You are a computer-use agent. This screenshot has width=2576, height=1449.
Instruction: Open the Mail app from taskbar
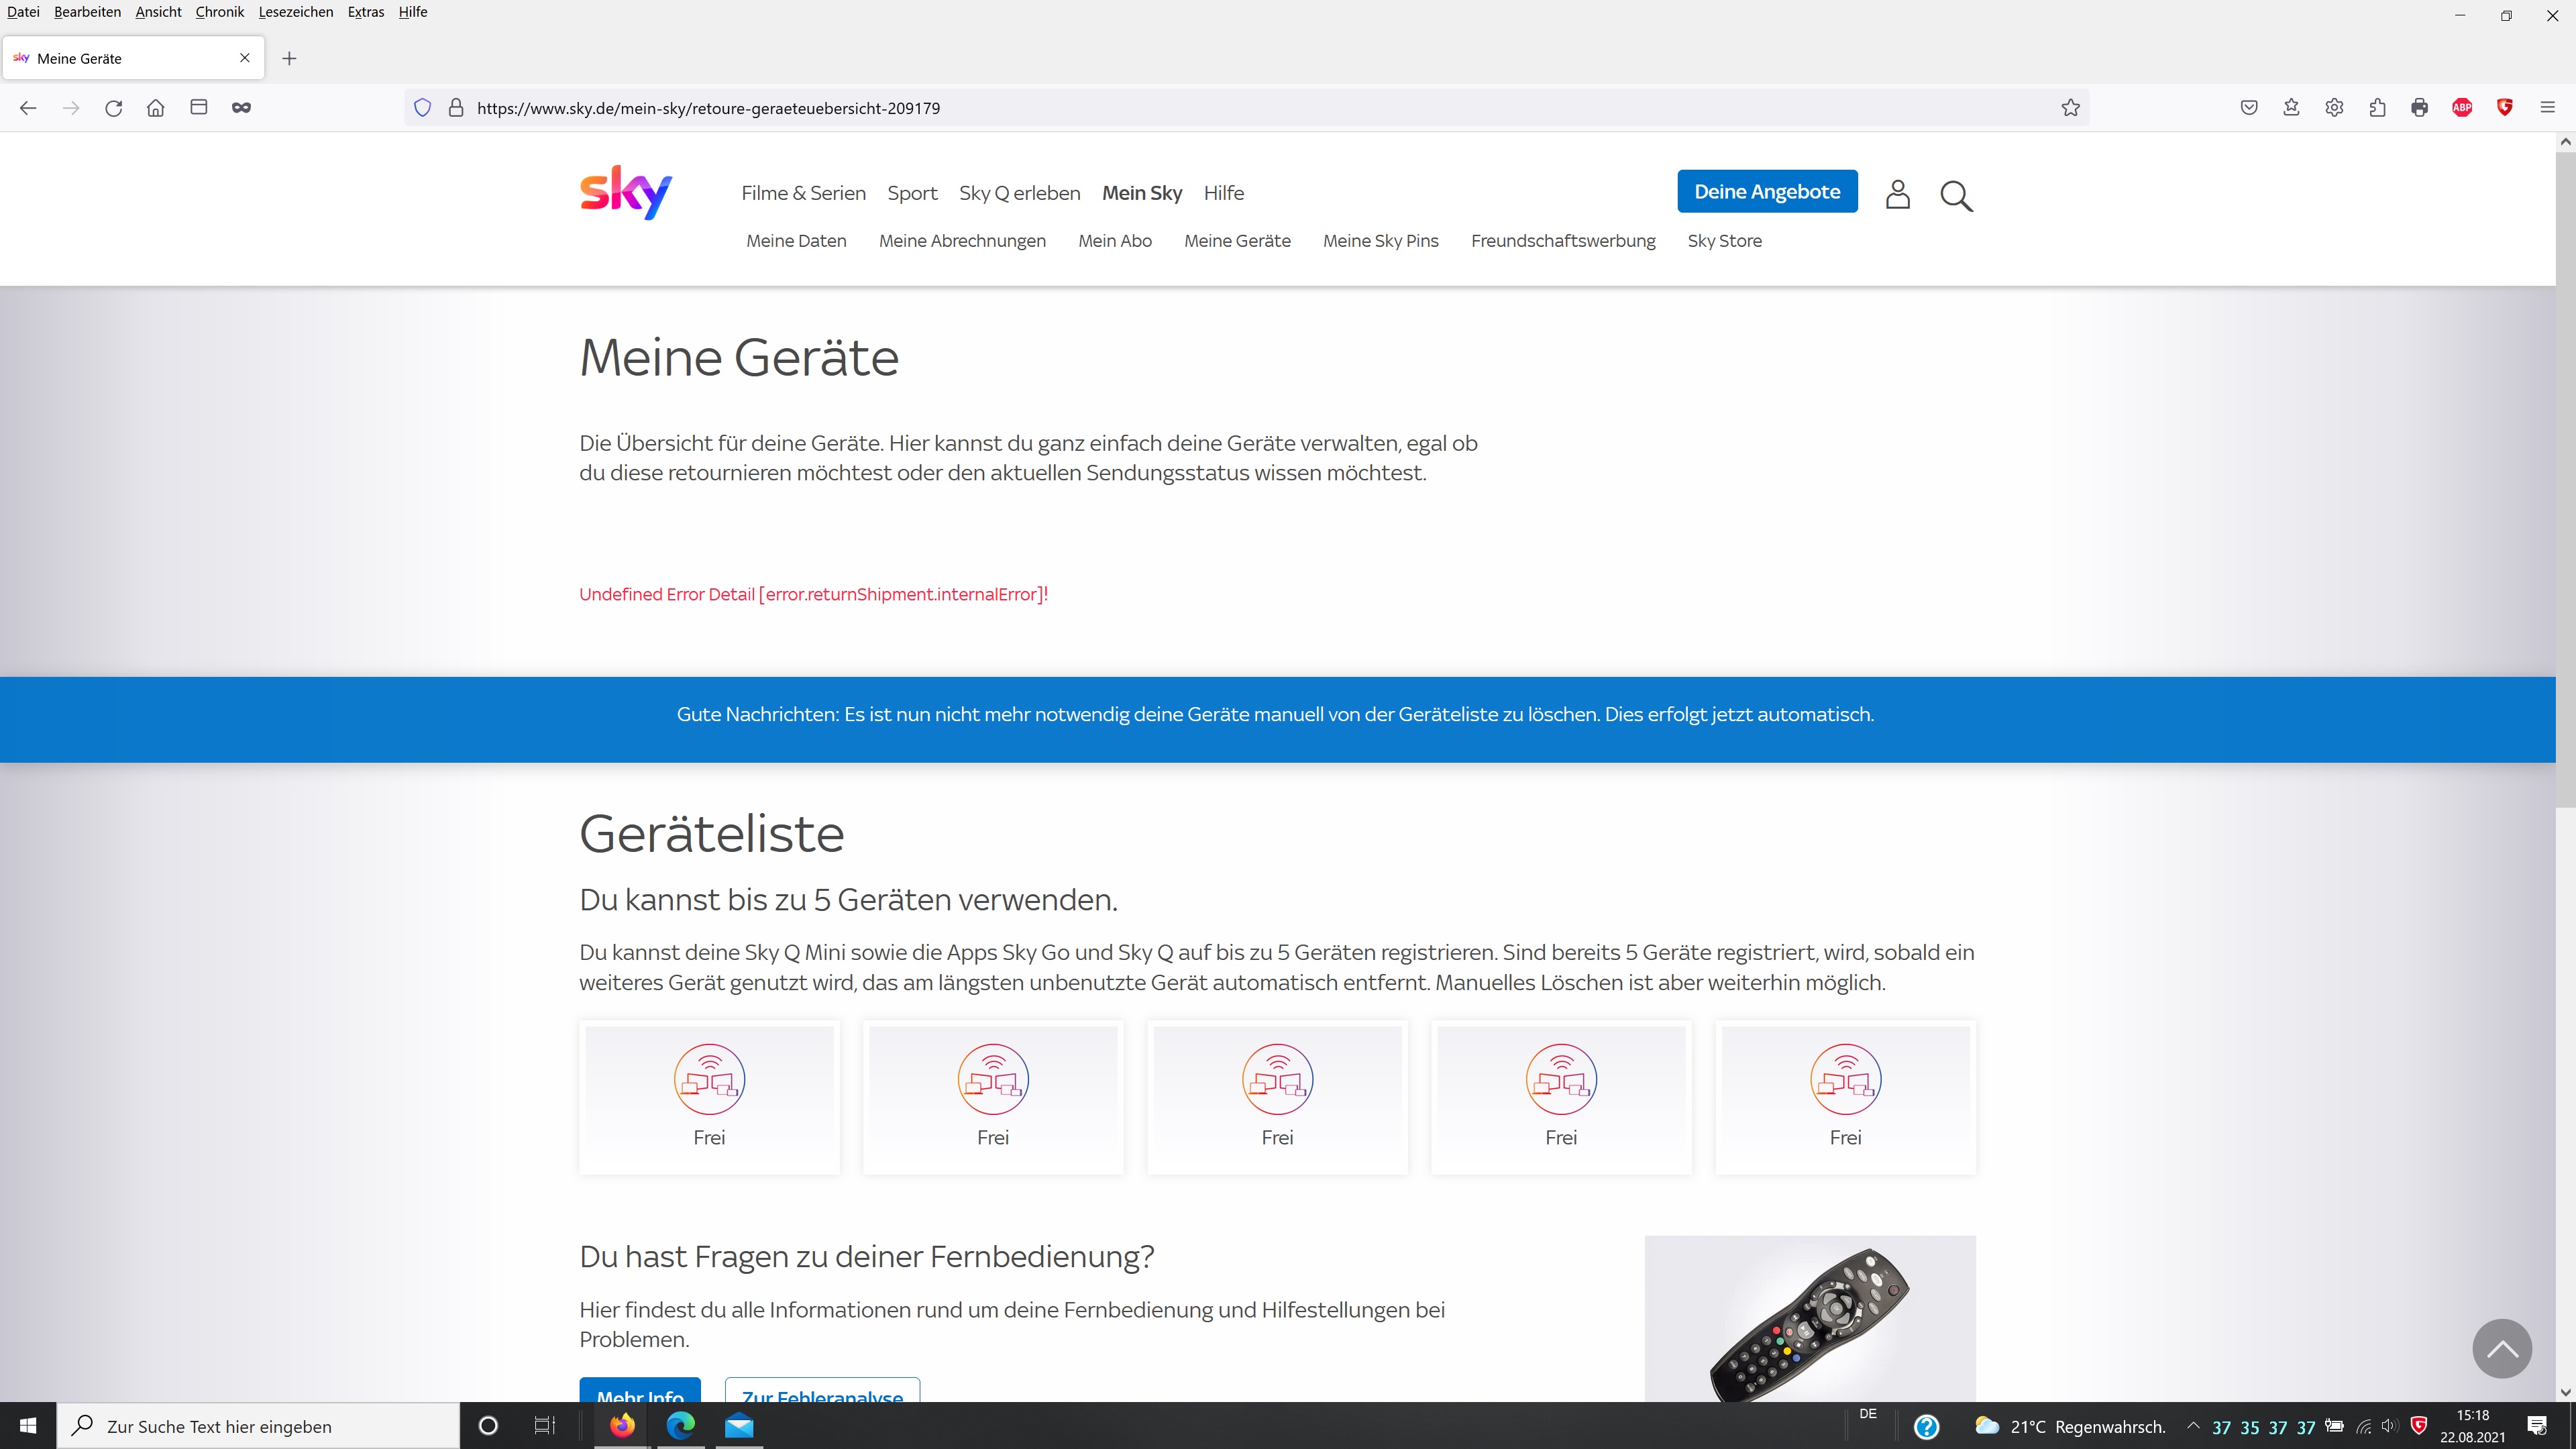[x=739, y=1426]
